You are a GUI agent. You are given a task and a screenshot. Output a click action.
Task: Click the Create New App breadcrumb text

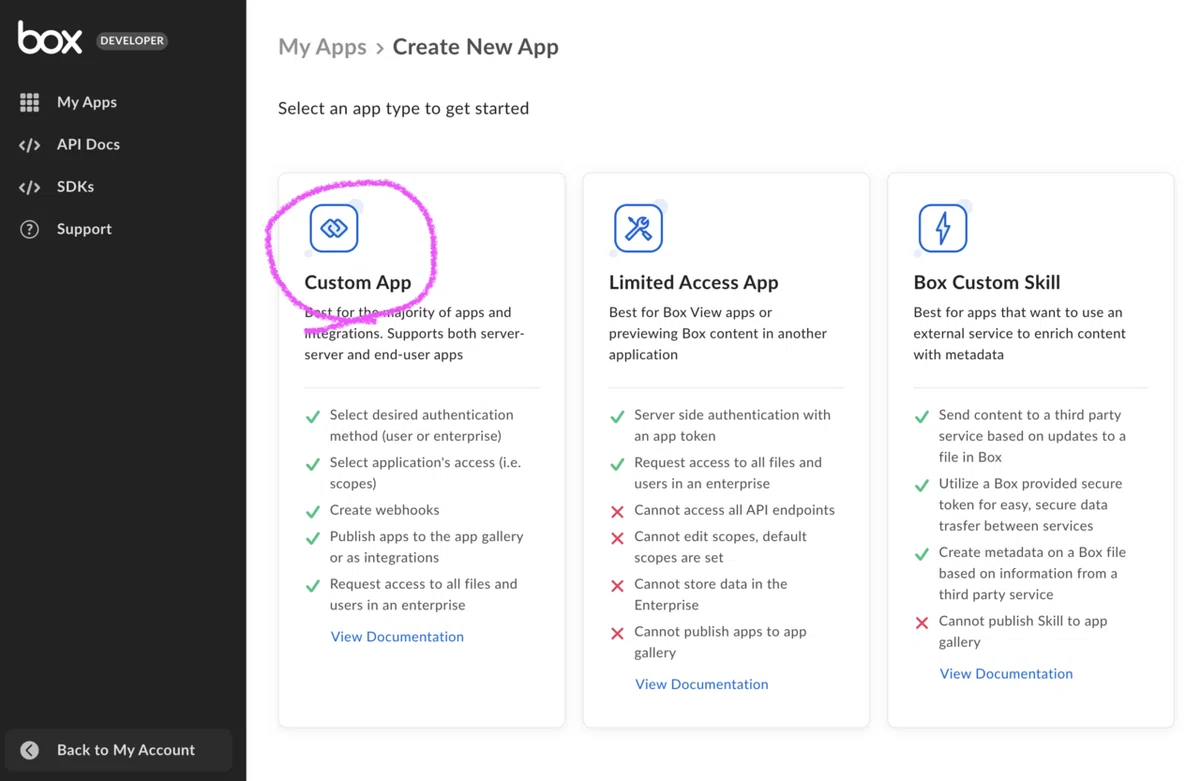pyautogui.click(x=475, y=47)
